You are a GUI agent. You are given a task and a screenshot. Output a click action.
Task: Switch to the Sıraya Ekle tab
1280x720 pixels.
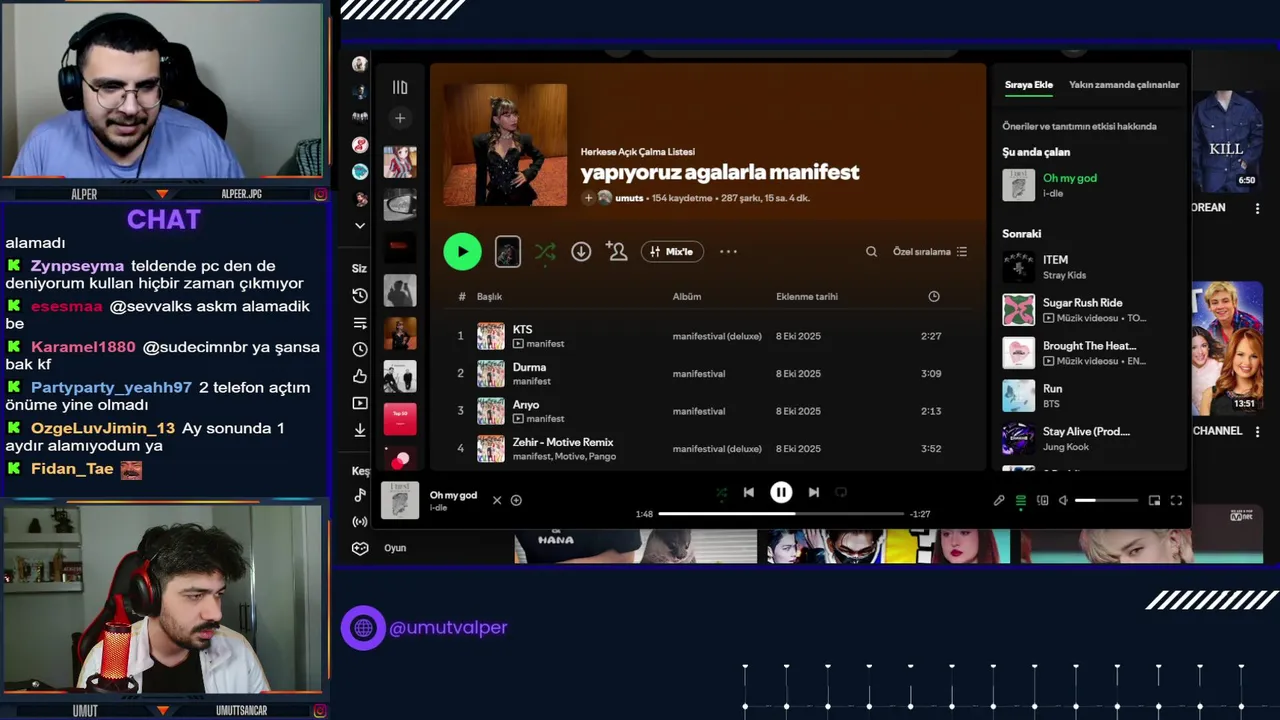(1029, 85)
